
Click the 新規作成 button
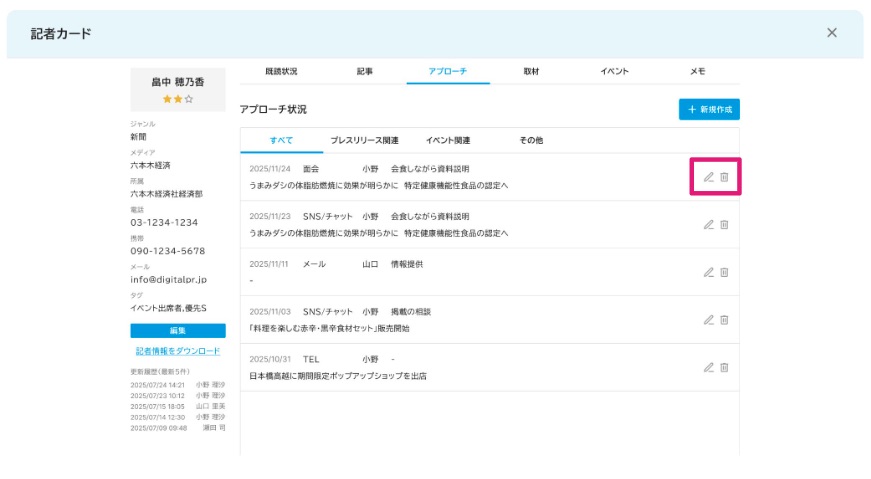[x=709, y=109]
